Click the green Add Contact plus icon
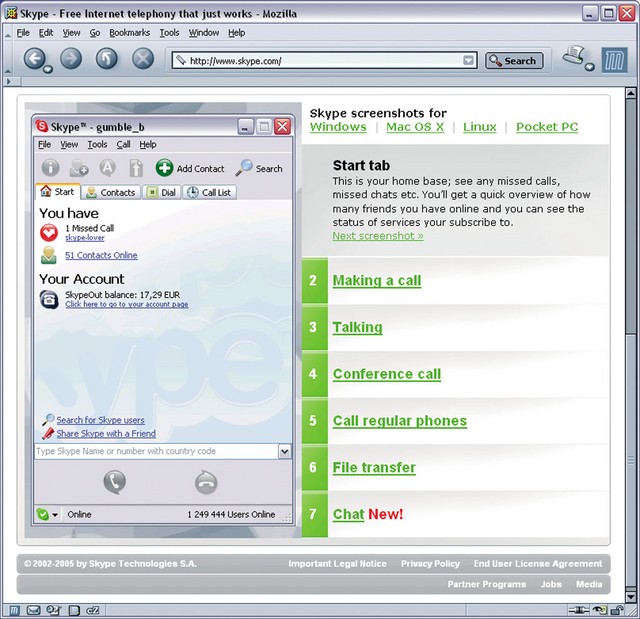The height and width of the screenshot is (619, 640). (x=164, y=168)
